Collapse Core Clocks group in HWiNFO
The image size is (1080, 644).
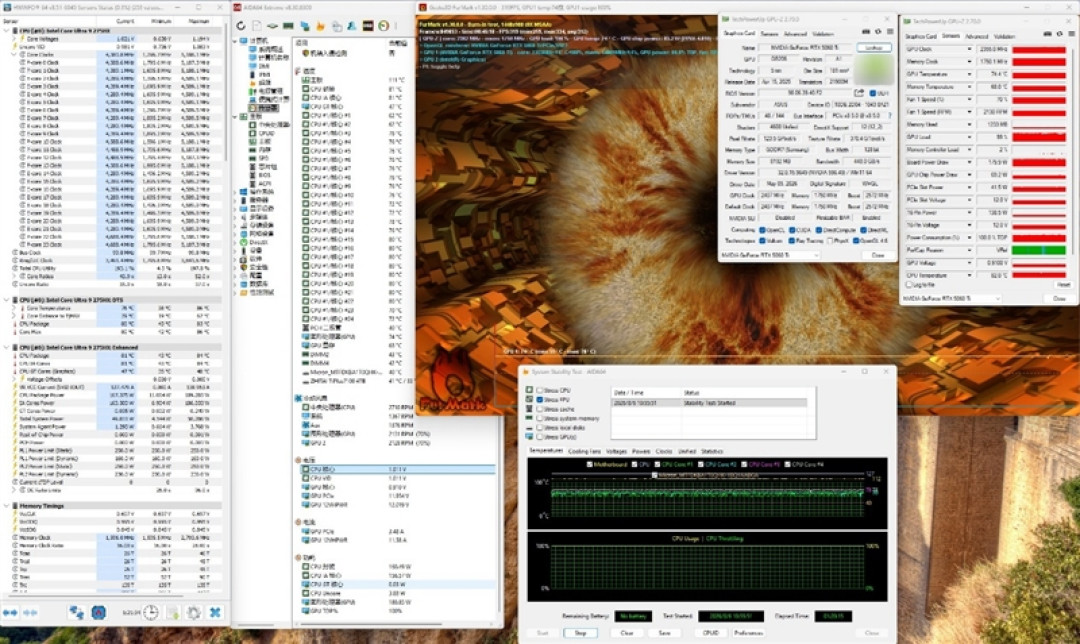pyautogui.click(x=14, y=55)
